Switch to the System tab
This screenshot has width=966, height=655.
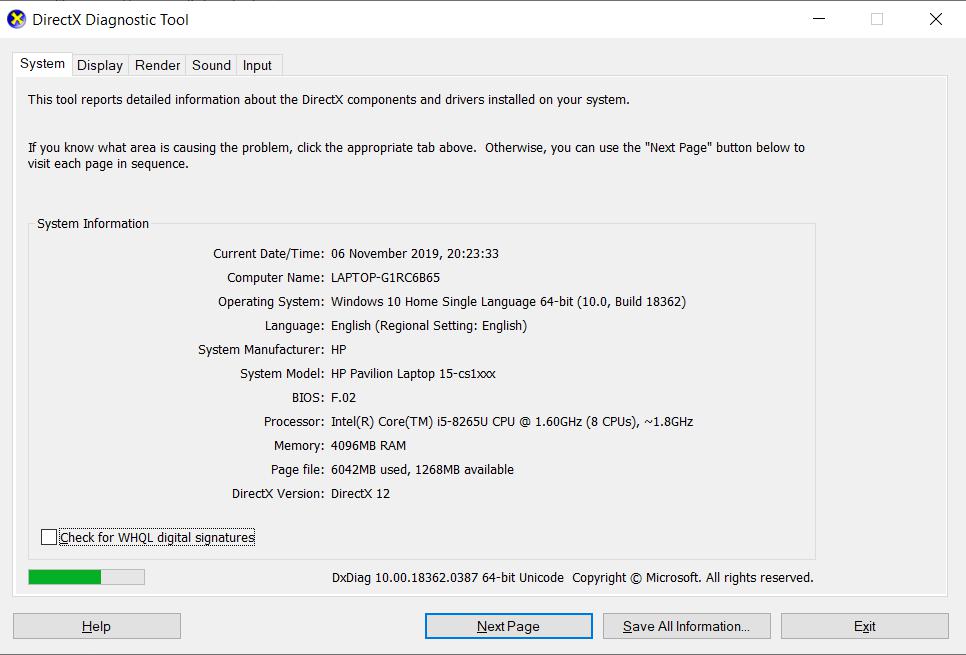click(42, 64)
